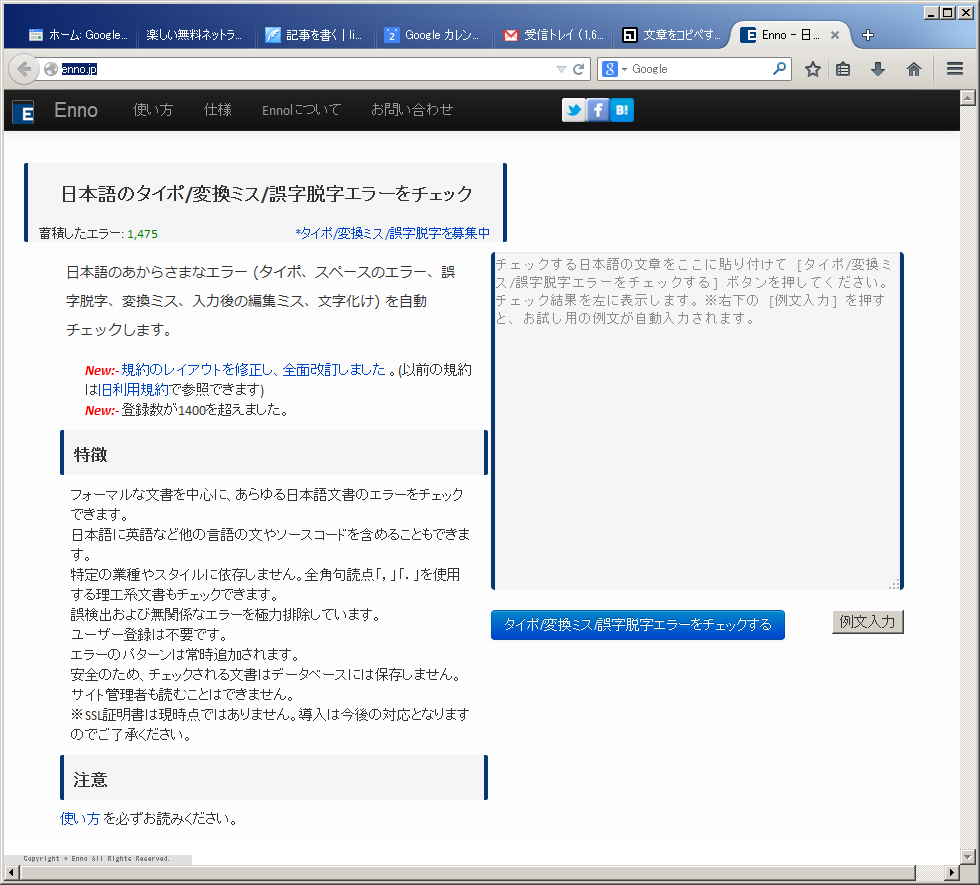
Task: Click the site identity globe icon
Action: tap(51, 69)
